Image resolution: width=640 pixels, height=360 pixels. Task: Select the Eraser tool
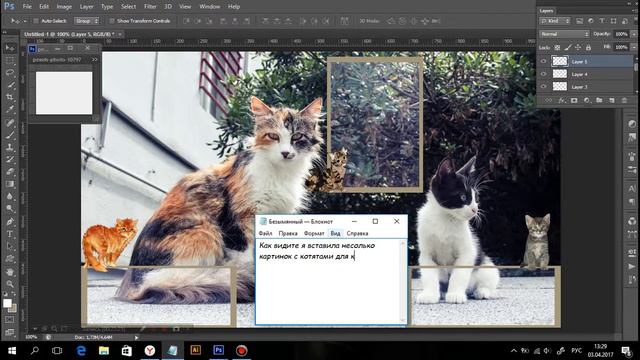[10, 172]
